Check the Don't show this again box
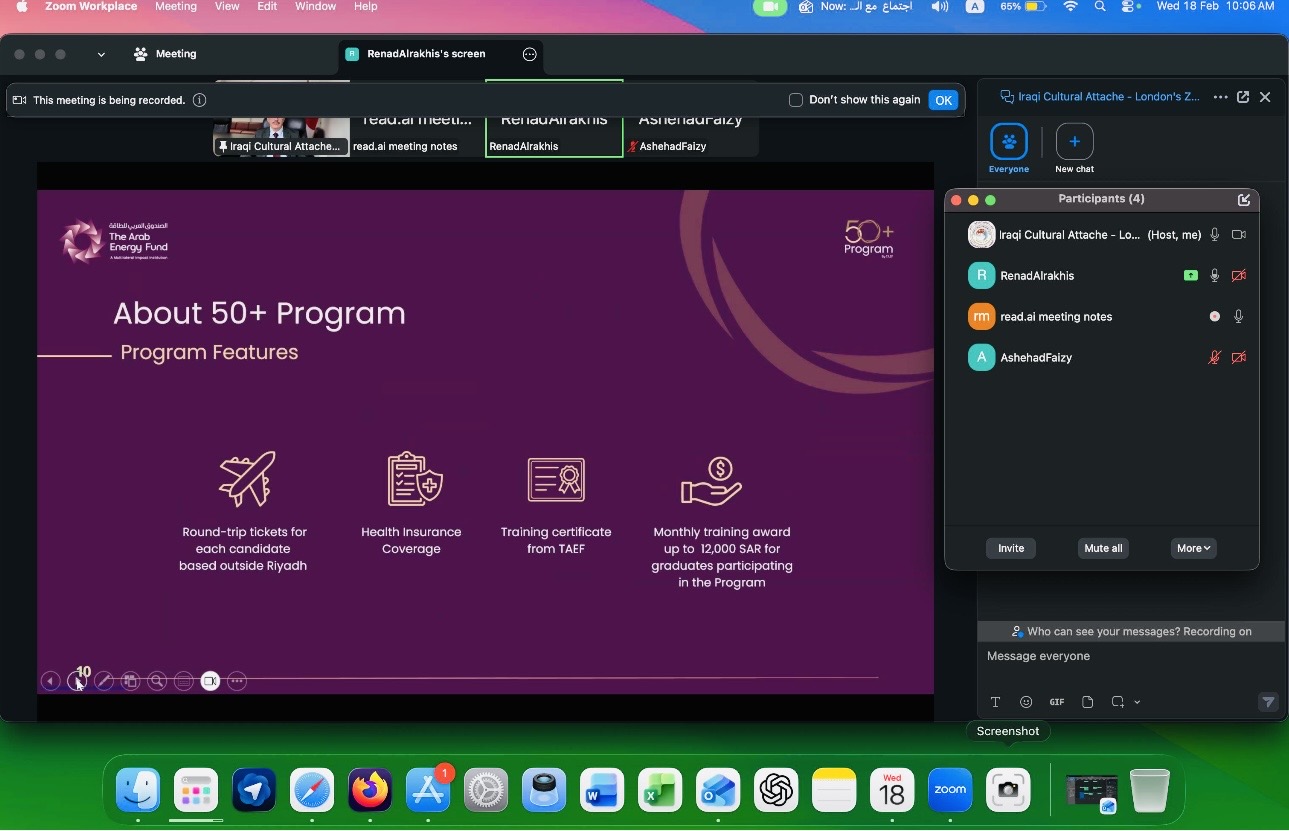The width and height of the screenshot is (1289, 831). (x=796, y=100)
